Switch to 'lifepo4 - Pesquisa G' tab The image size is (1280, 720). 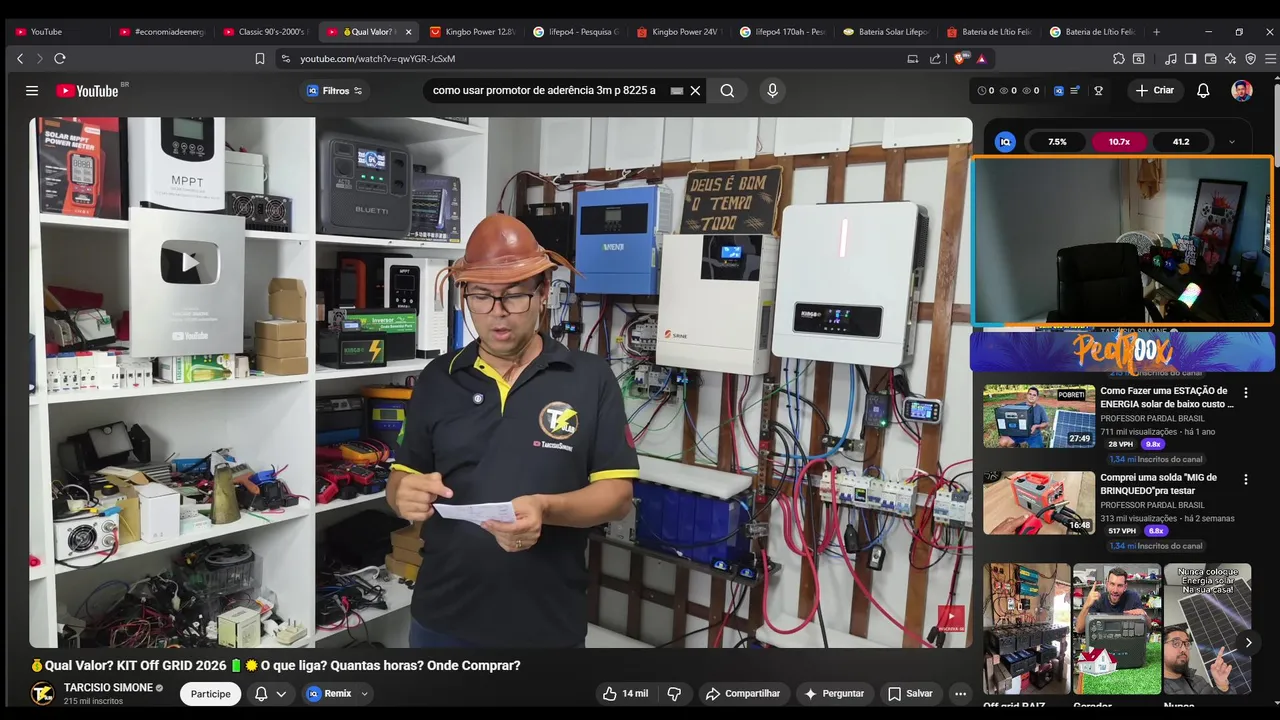tap(574, 32)
